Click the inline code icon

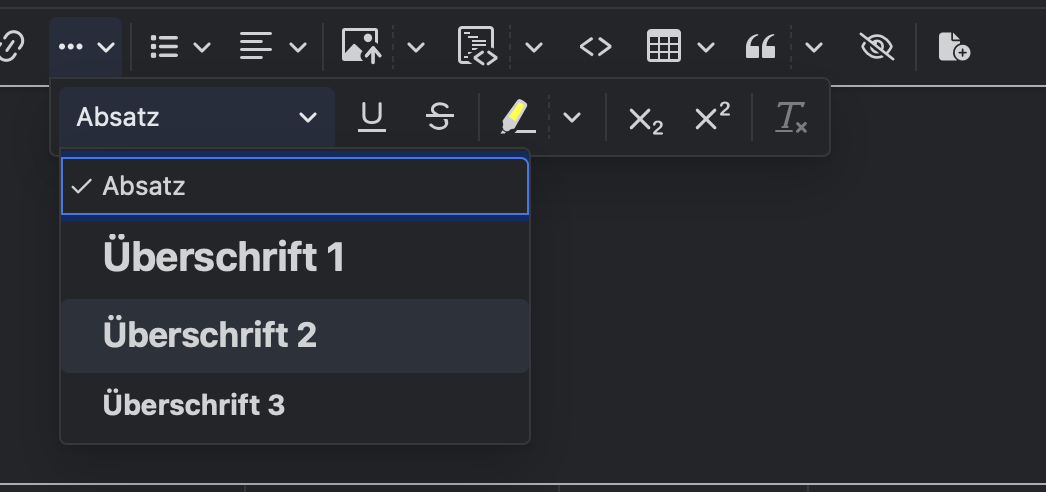595,47
